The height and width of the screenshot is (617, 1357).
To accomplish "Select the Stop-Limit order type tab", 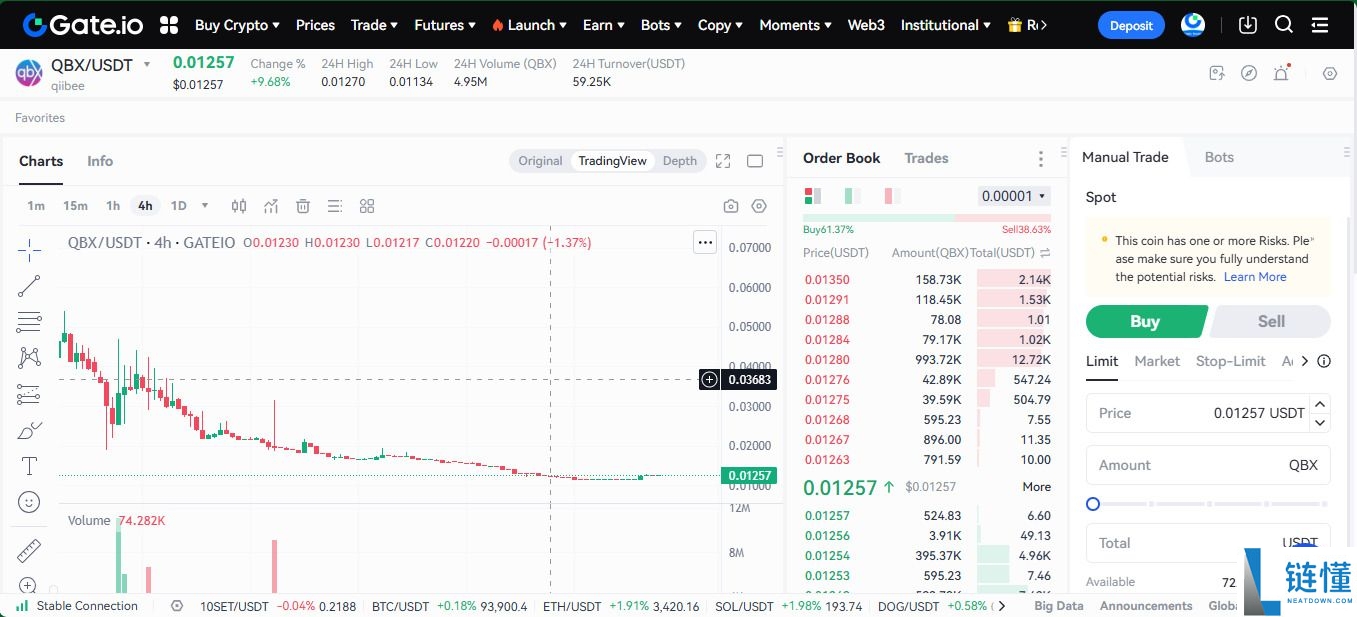I will click(1231, 361).
